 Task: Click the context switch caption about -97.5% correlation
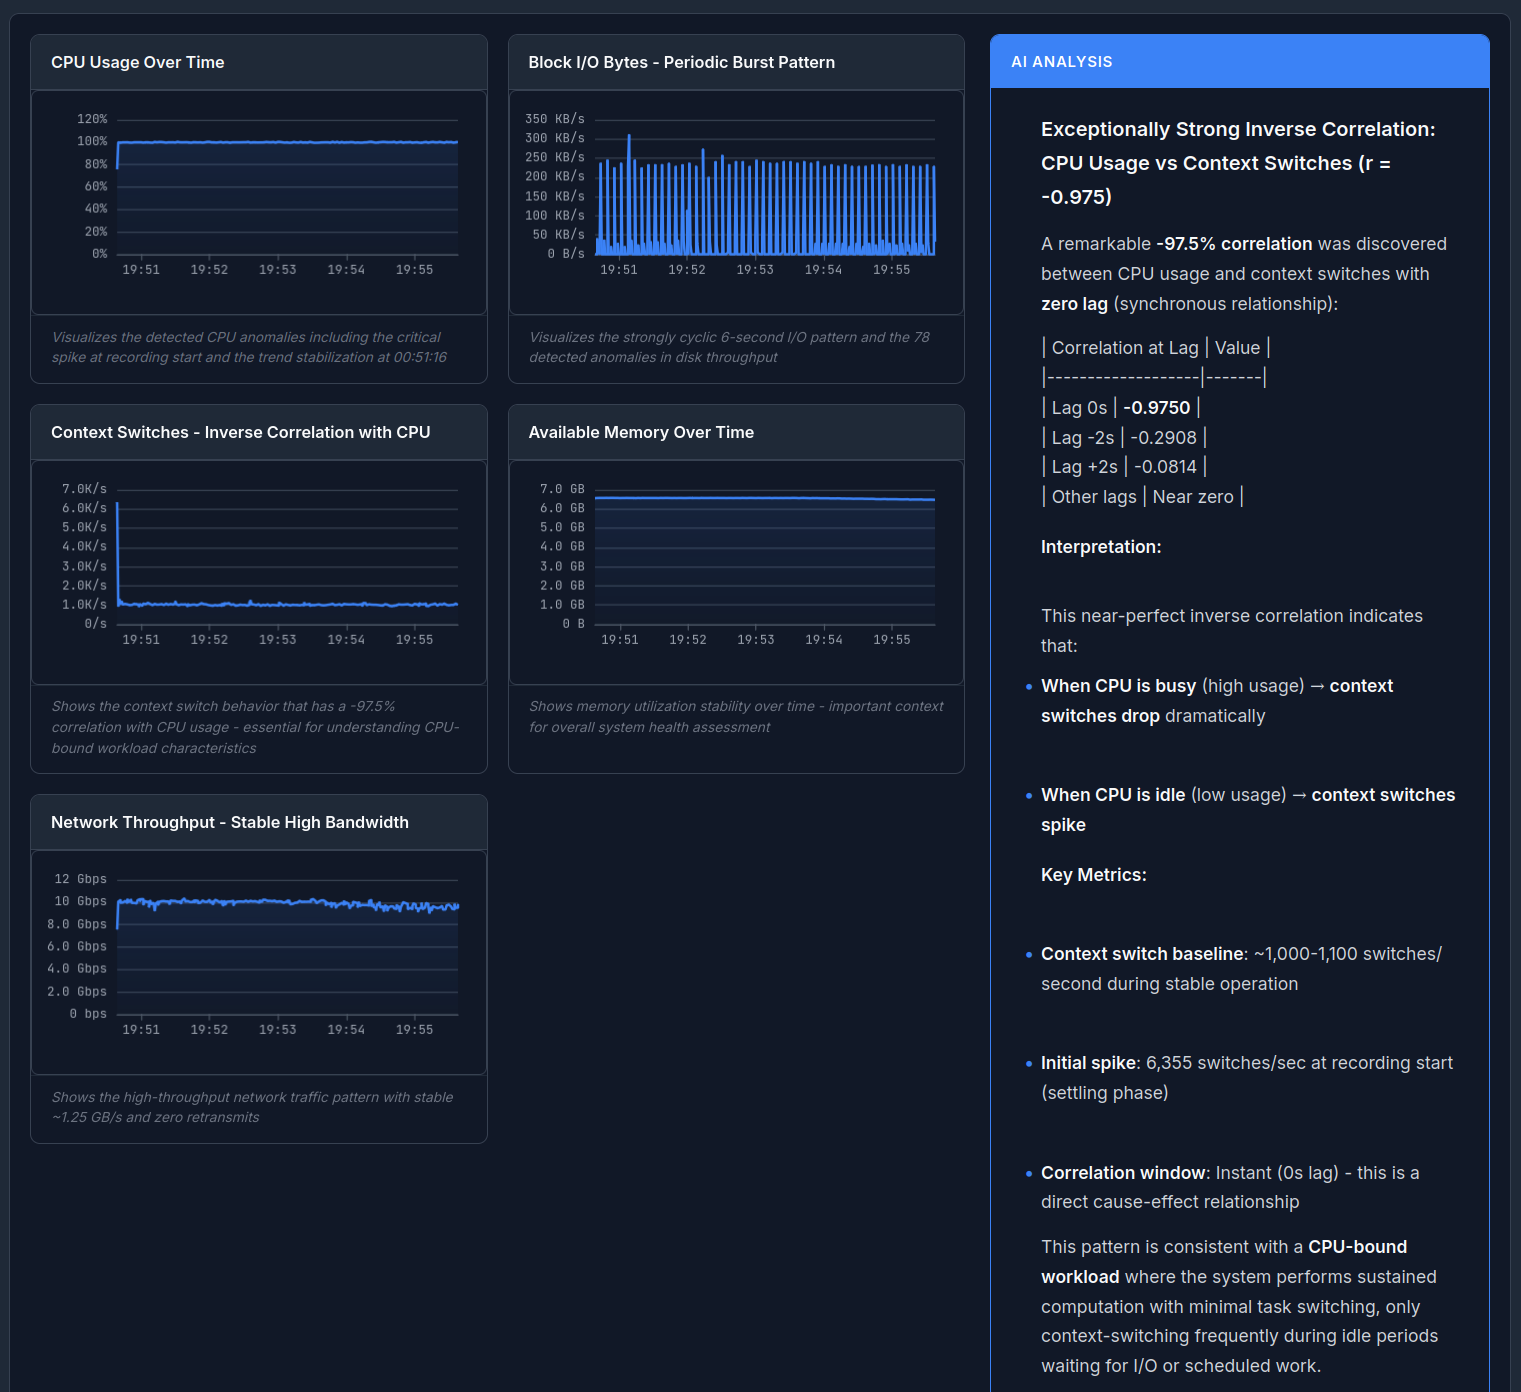pos(255,727)
